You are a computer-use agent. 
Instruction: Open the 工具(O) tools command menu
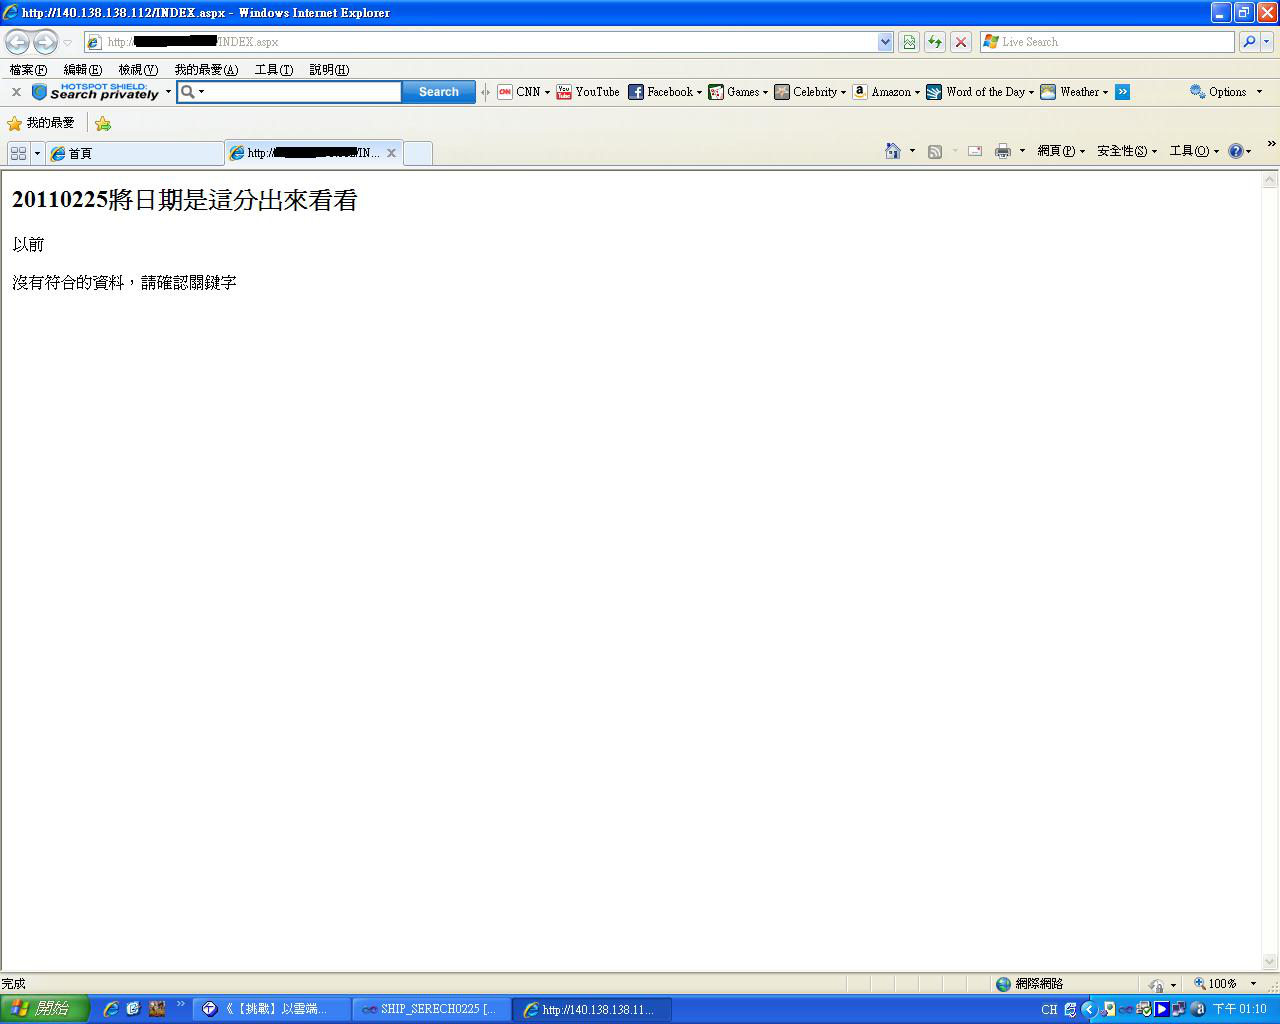(x=1195, y=151)
